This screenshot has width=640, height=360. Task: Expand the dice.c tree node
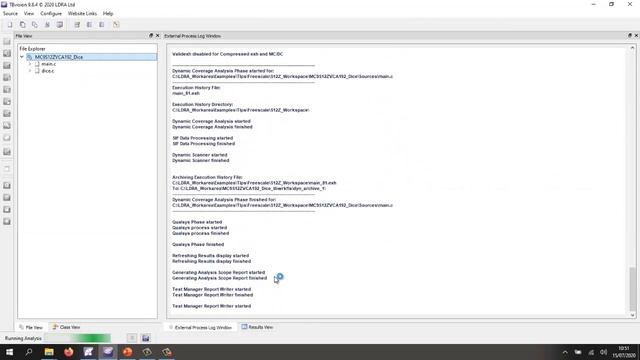pyautogui.click(x=29, y=71)
